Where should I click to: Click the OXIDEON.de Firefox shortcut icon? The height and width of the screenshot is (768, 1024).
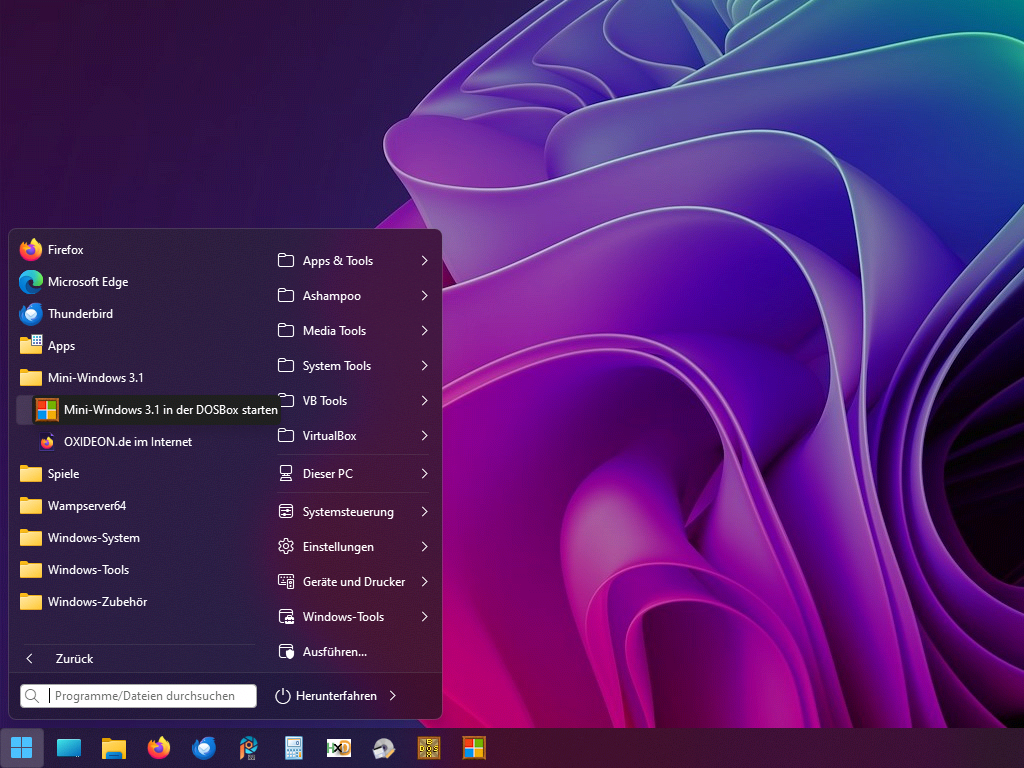click(47, 441)
